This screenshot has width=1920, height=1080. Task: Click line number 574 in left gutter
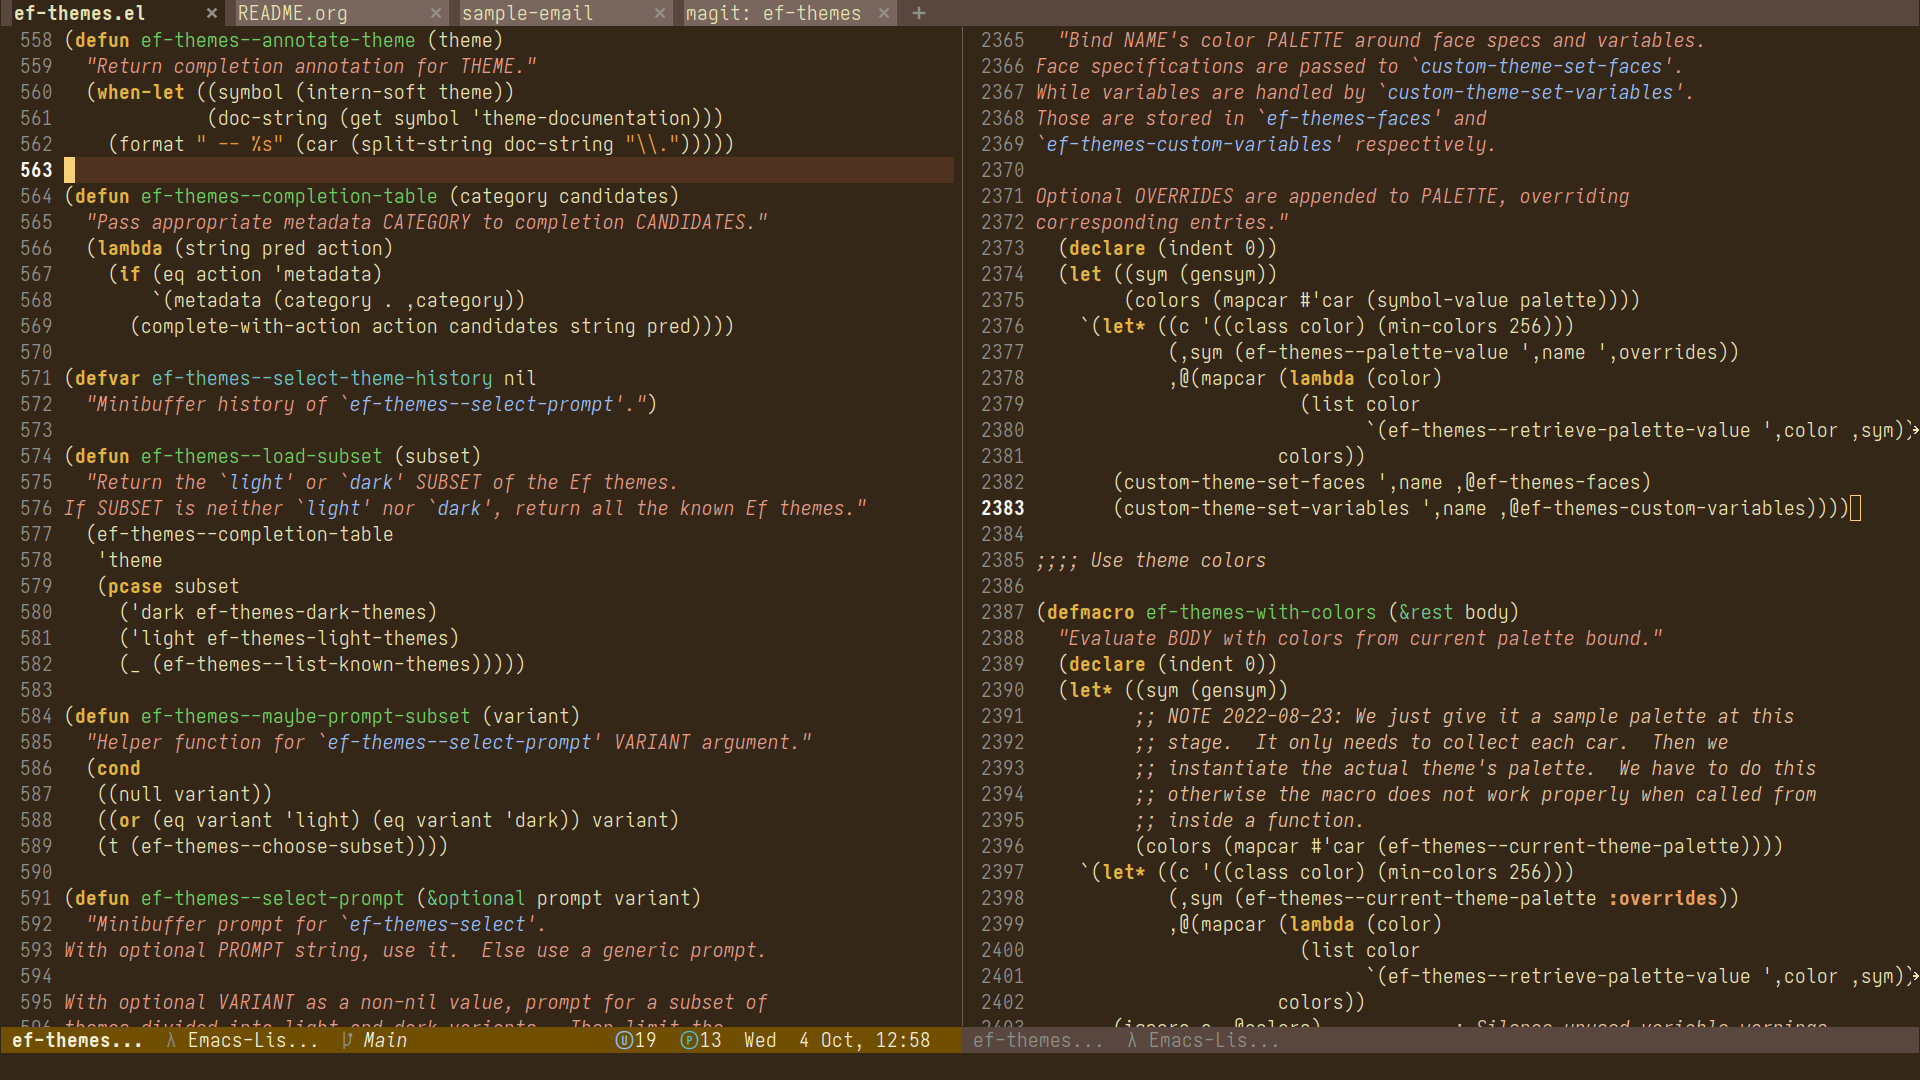(36, 456)
